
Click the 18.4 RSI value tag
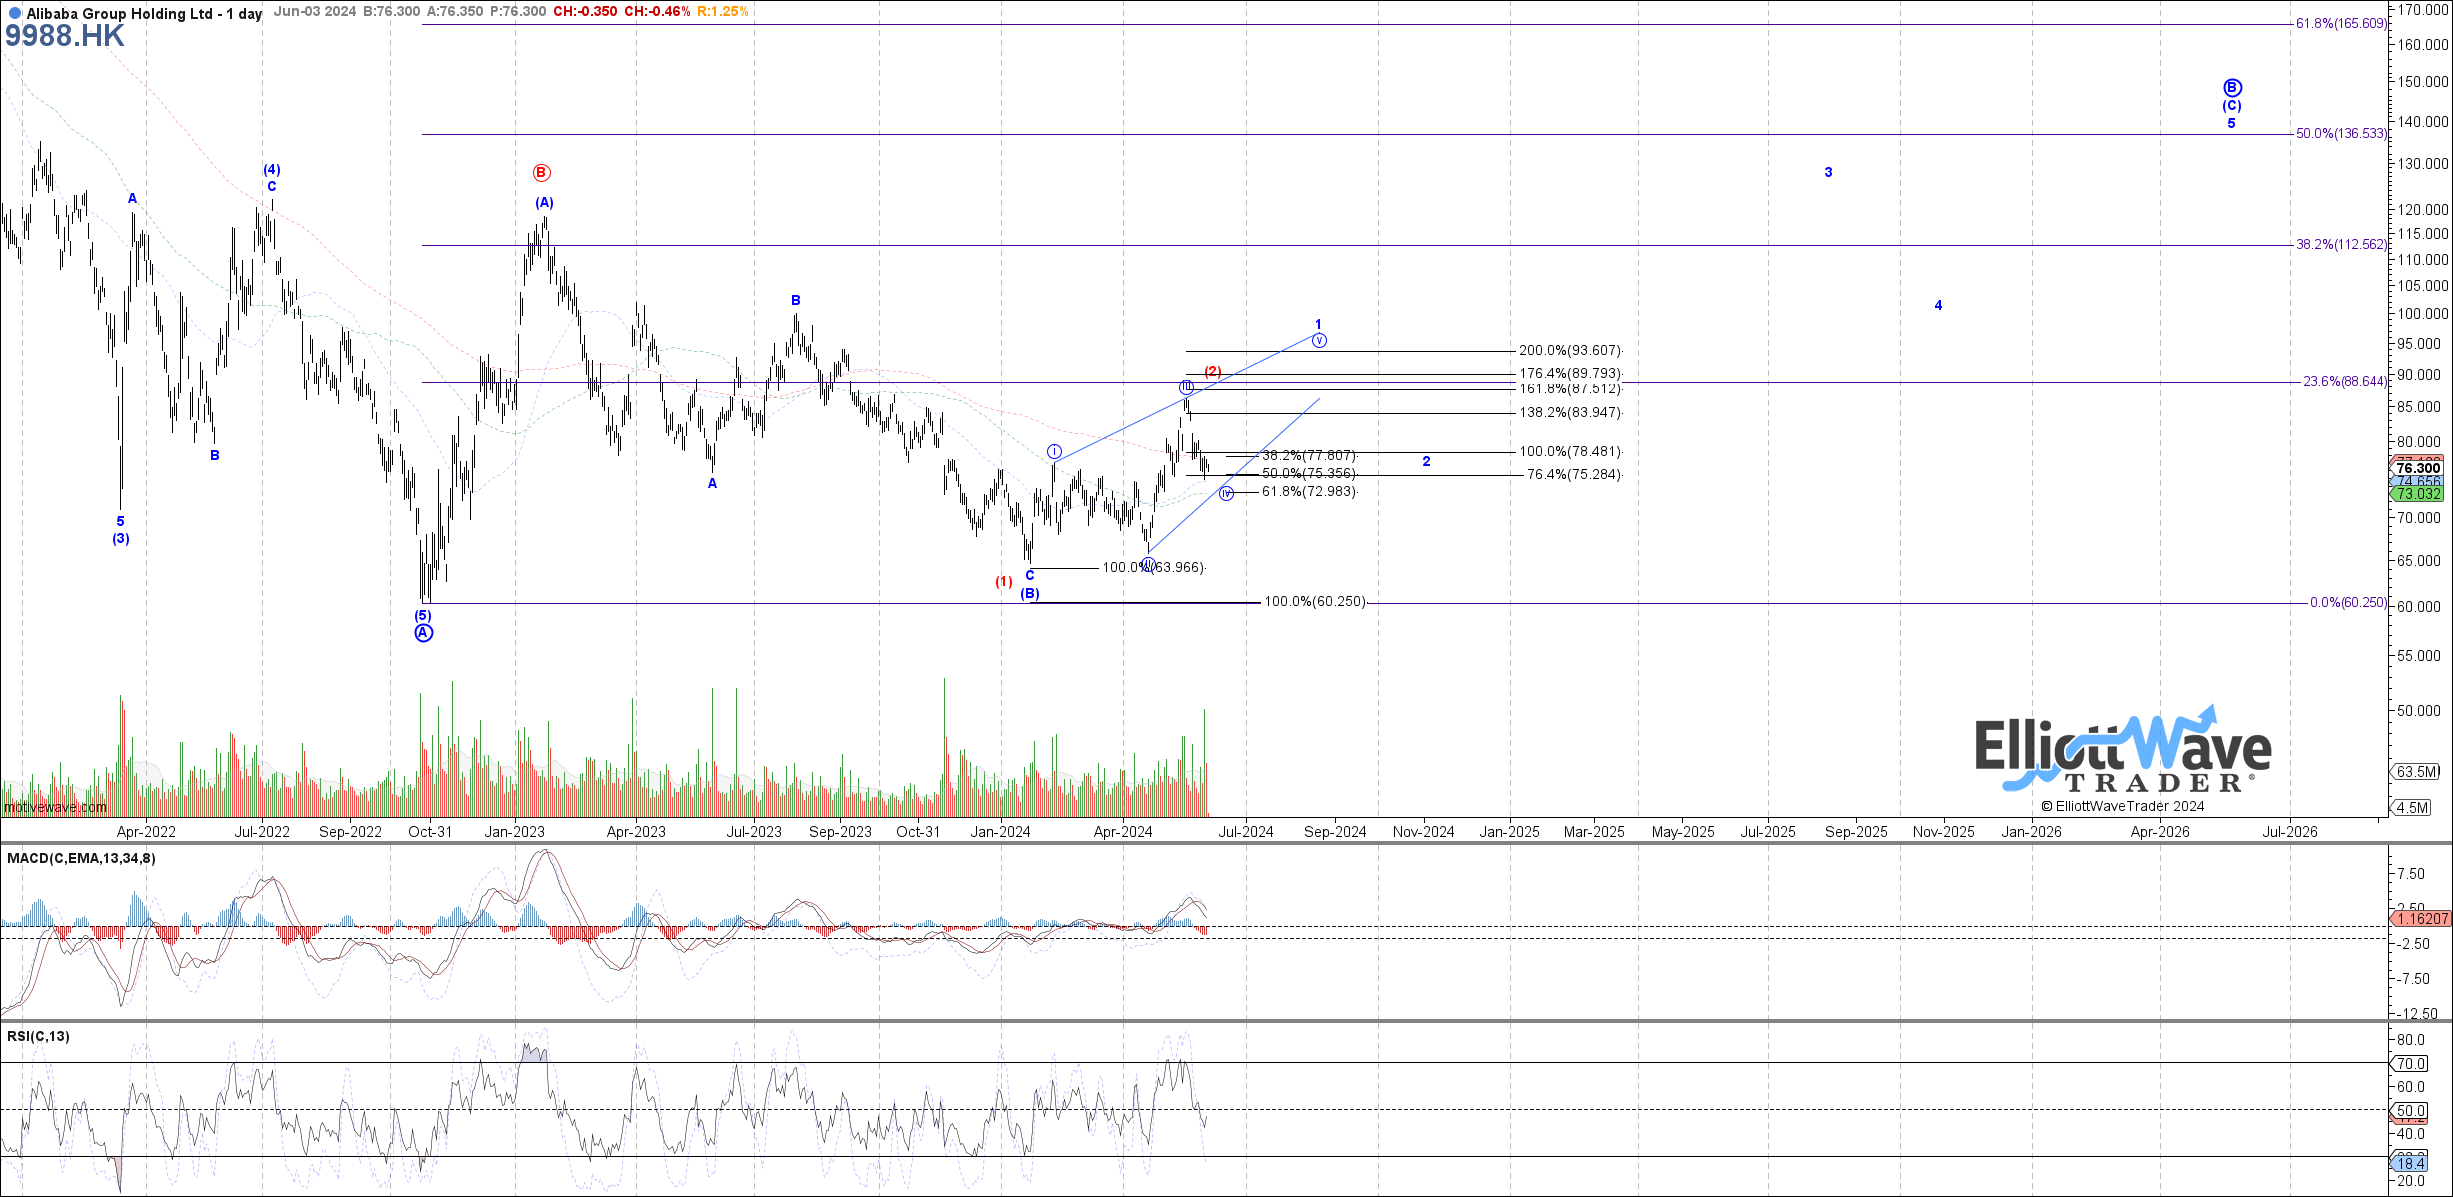point(2410,1163)
